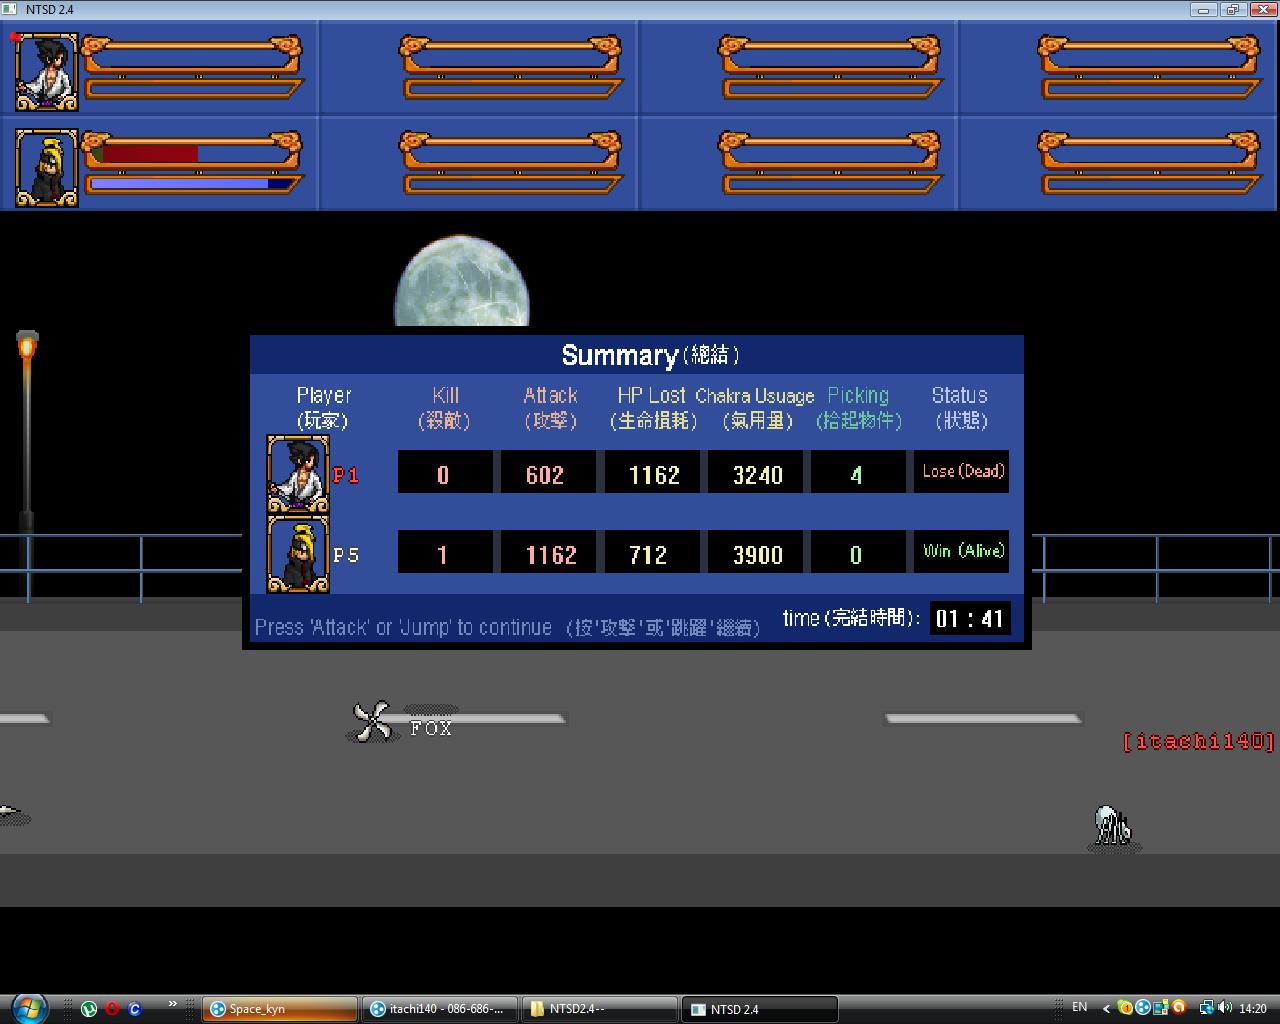Click the 01 : 41 time display
Screen dimensions: 1280x1024
click(x=969, y=618)
